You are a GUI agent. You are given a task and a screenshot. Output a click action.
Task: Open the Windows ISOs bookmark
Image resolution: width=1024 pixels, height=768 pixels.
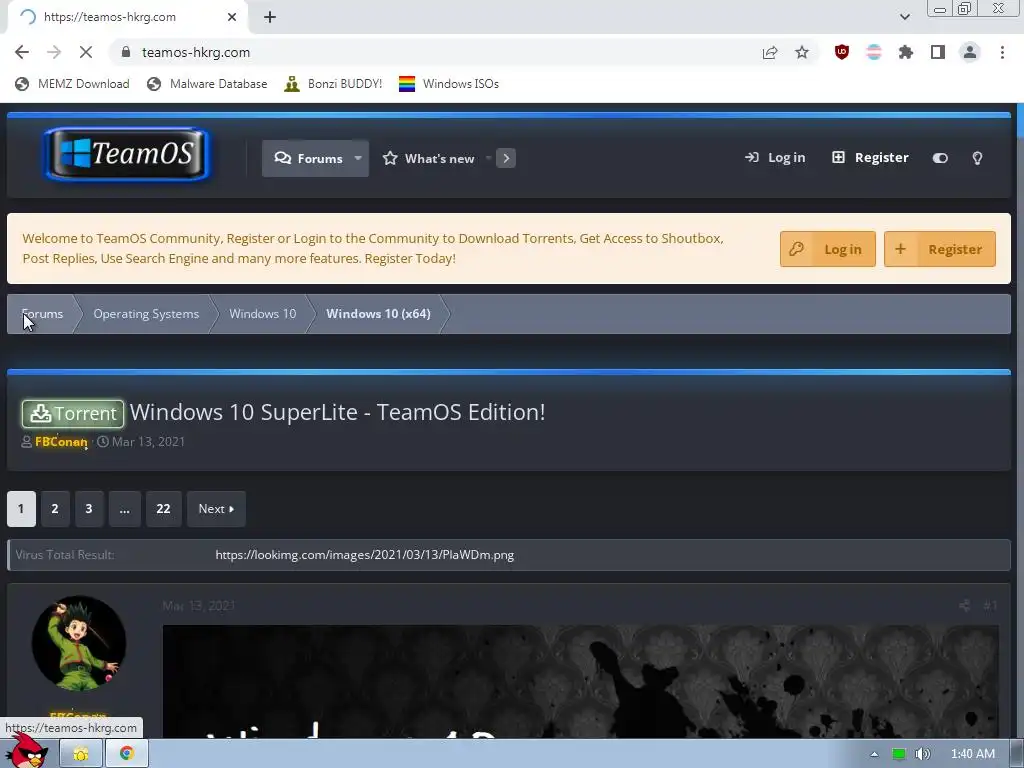[x=449, y=84]
